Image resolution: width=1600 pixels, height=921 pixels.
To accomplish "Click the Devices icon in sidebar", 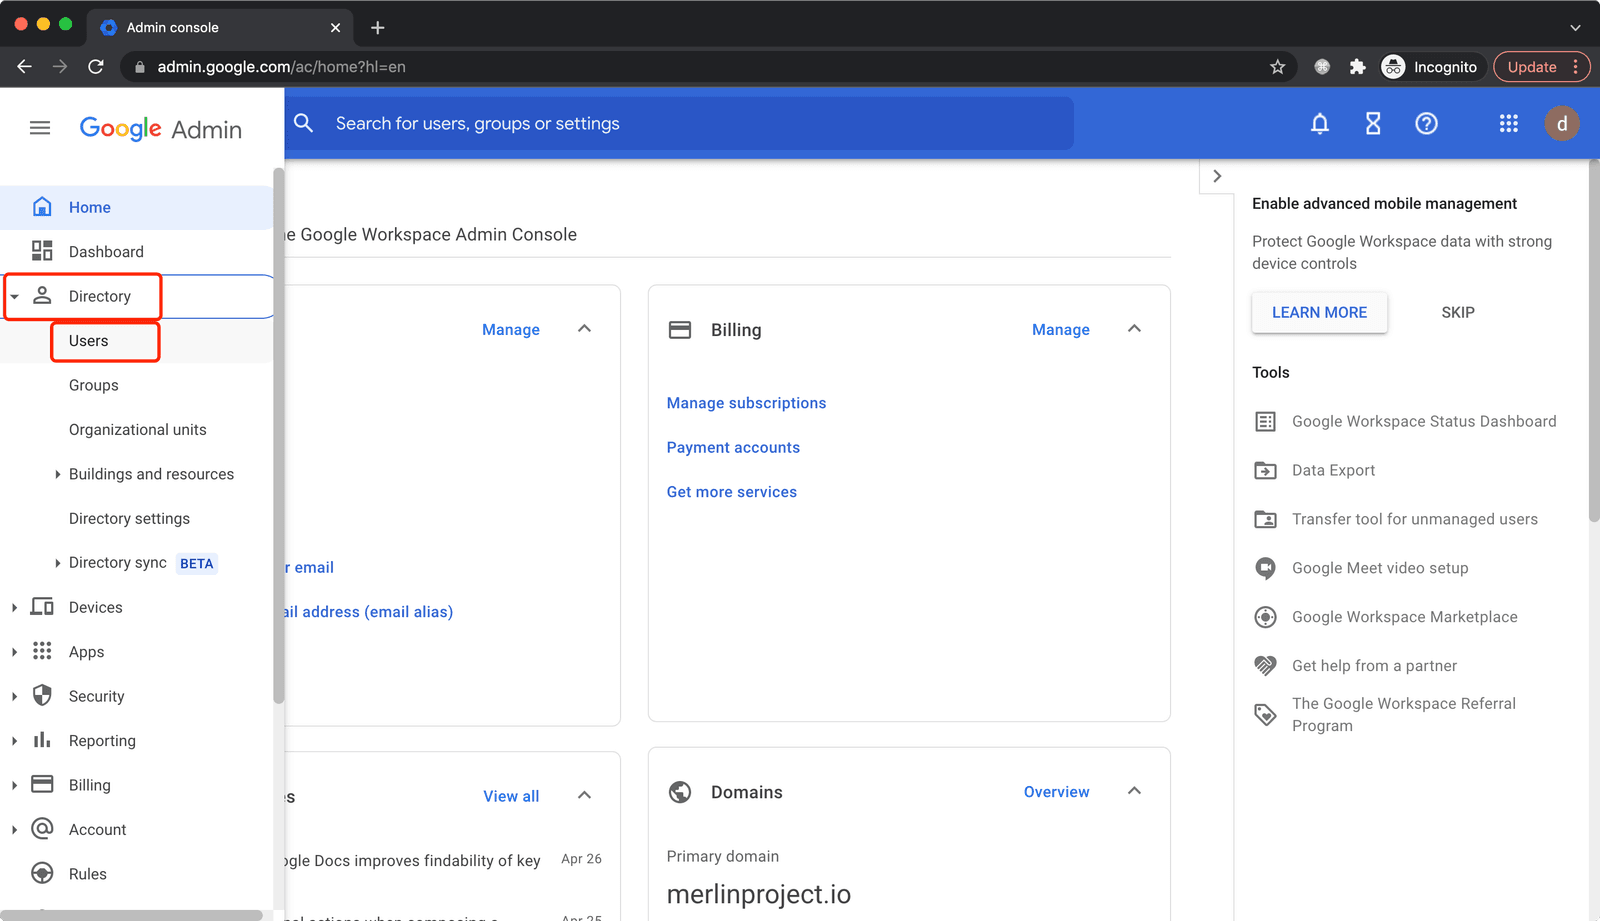I will click(42, 607).
